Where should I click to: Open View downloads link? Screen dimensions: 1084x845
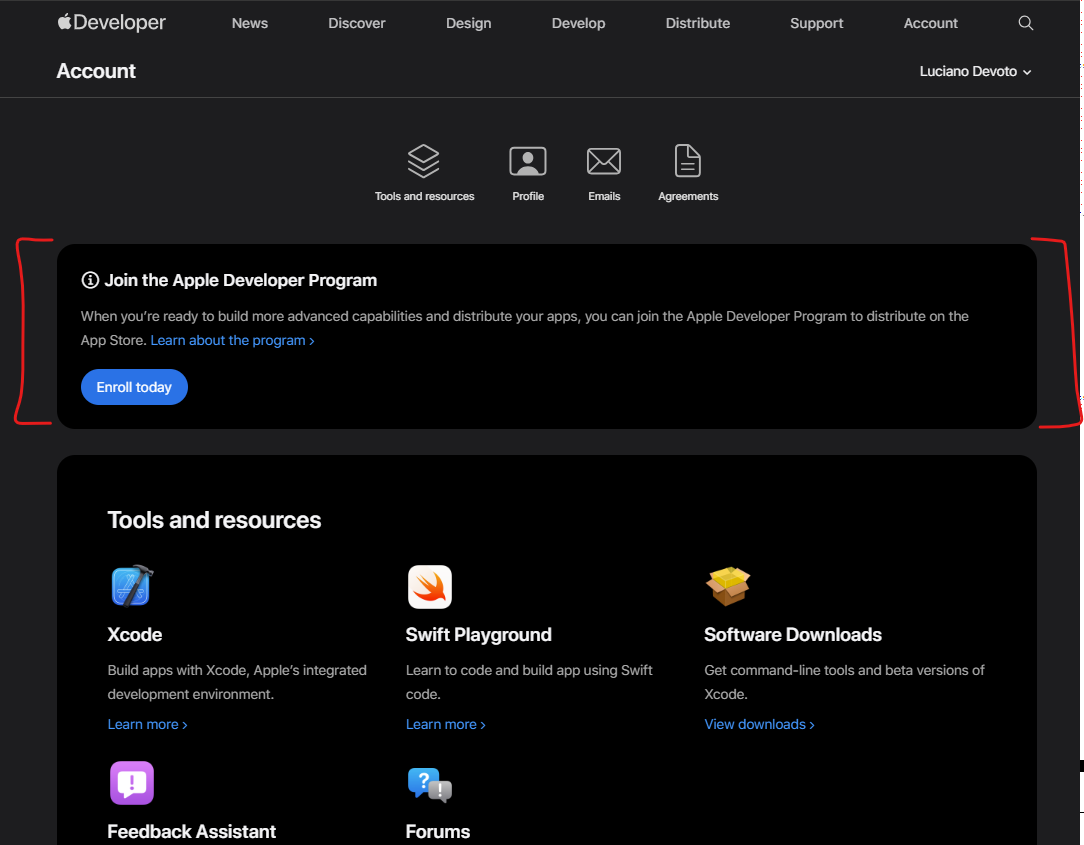tap(759, 725)
